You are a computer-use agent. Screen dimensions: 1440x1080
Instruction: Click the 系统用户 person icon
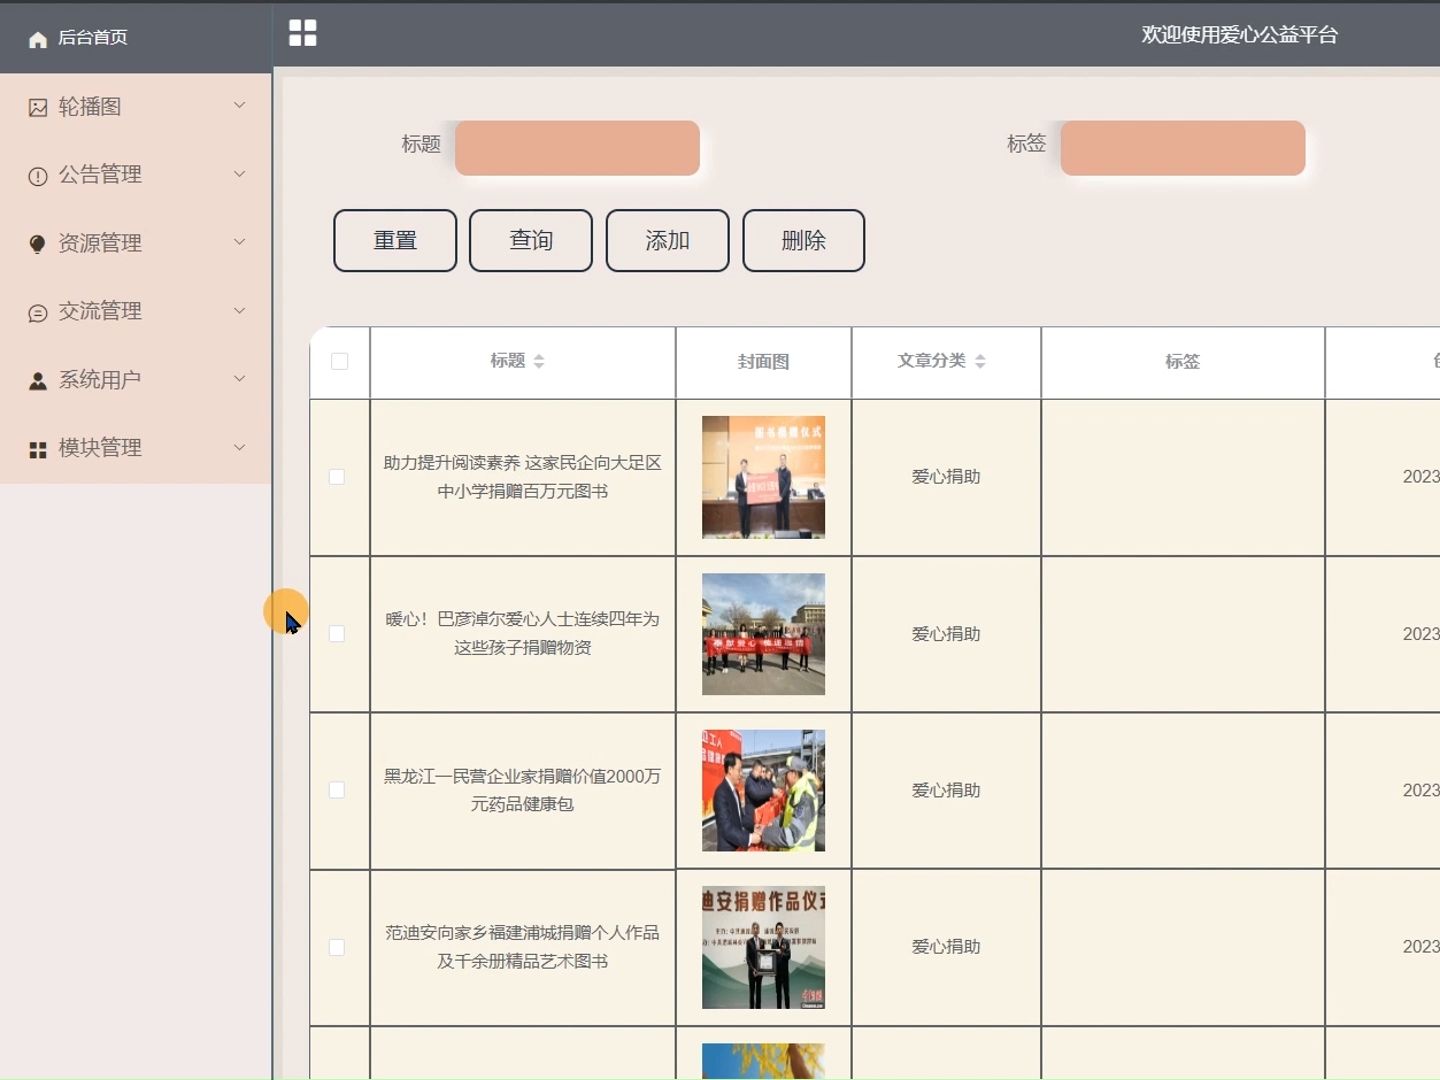[38, 381]
